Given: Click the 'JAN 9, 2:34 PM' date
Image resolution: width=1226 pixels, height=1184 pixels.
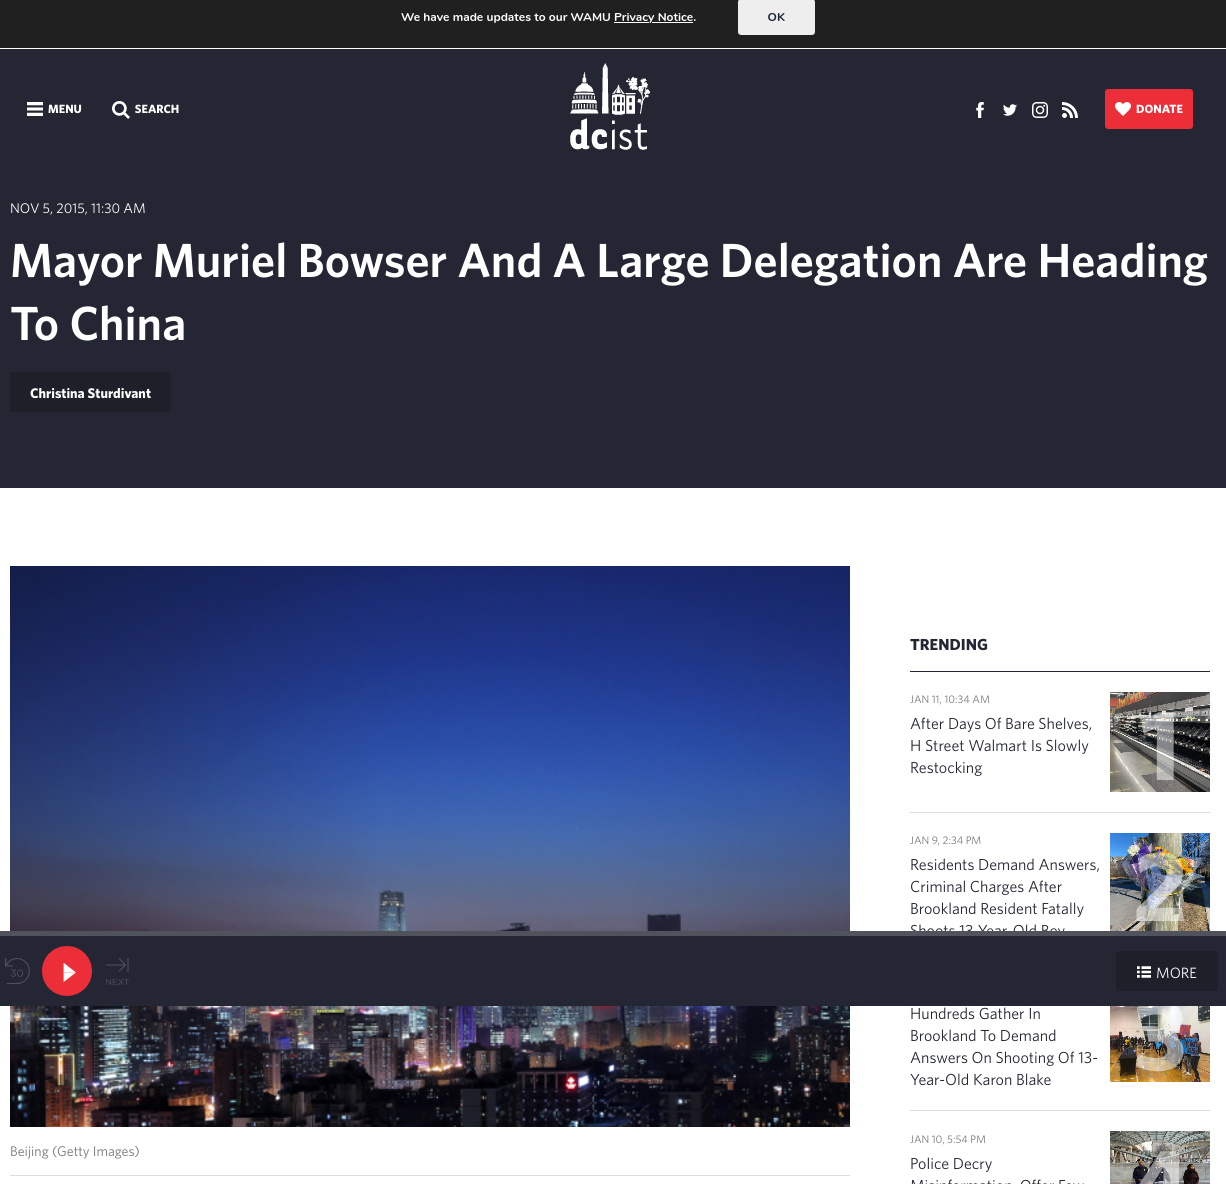Looking at the screenshot, I should [945, 840].
